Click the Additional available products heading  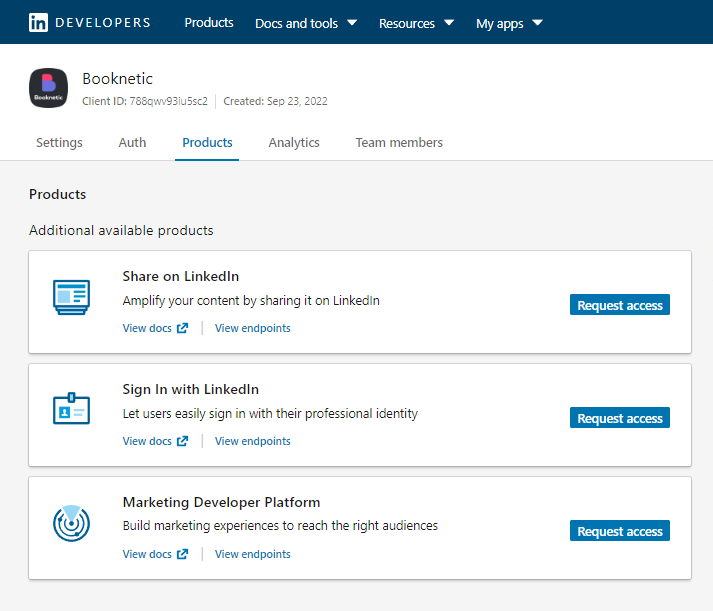tap(121, 230)
